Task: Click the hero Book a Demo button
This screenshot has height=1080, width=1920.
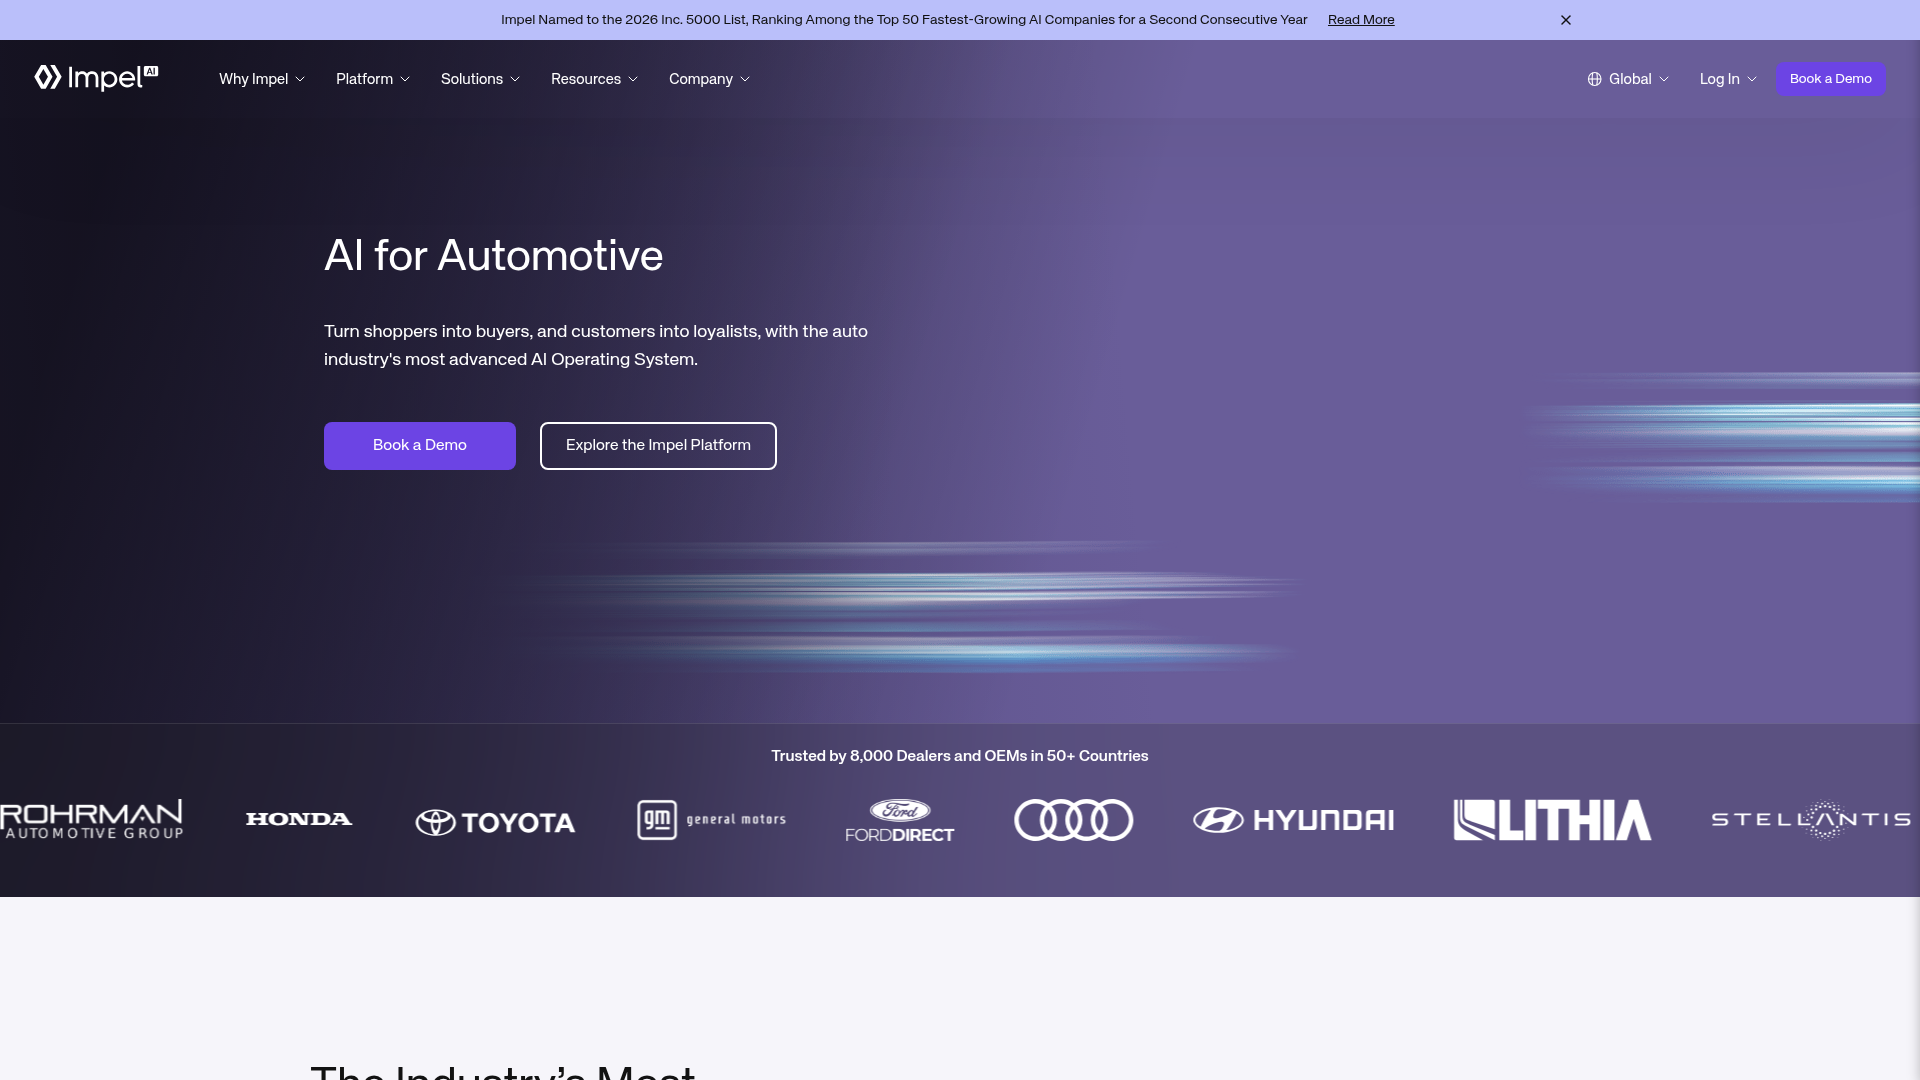Action: pos(420,446)
